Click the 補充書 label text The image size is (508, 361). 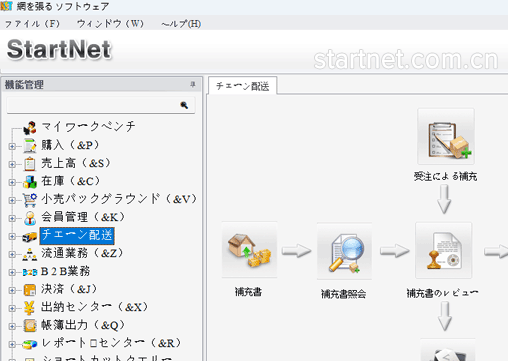pos(248,292)
